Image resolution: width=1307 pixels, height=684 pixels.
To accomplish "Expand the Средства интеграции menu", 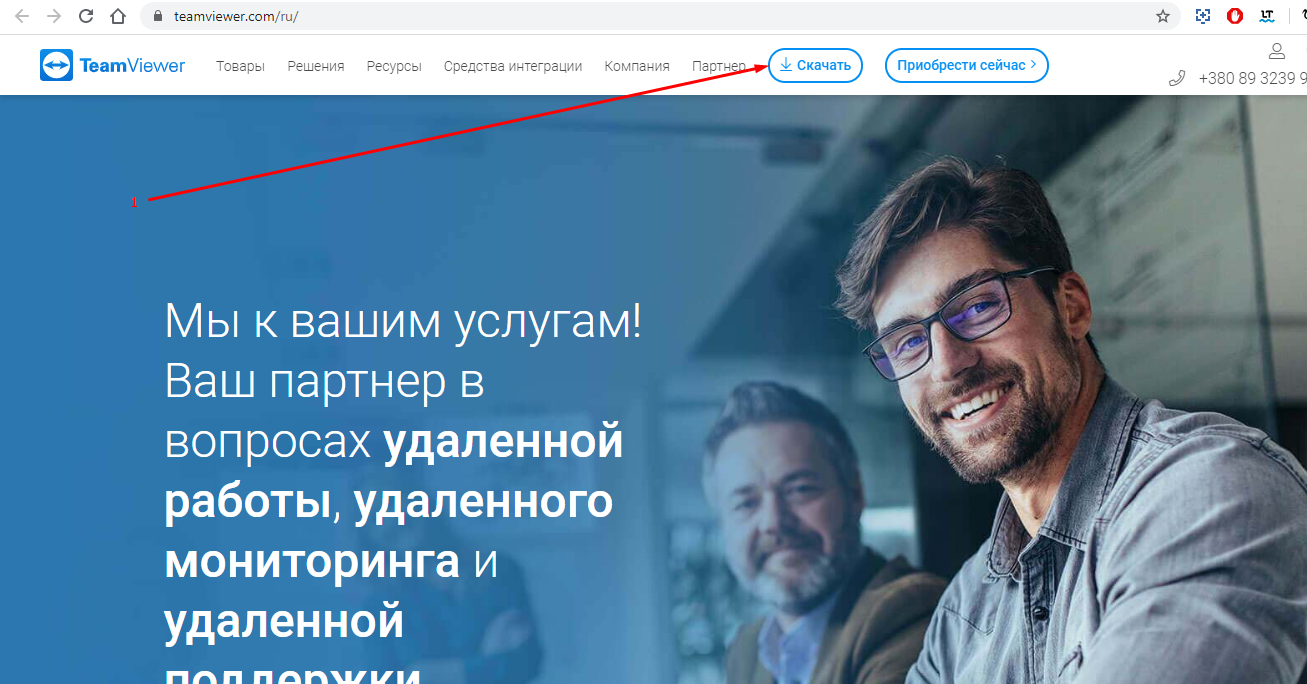I will click(x=513, y=66).
